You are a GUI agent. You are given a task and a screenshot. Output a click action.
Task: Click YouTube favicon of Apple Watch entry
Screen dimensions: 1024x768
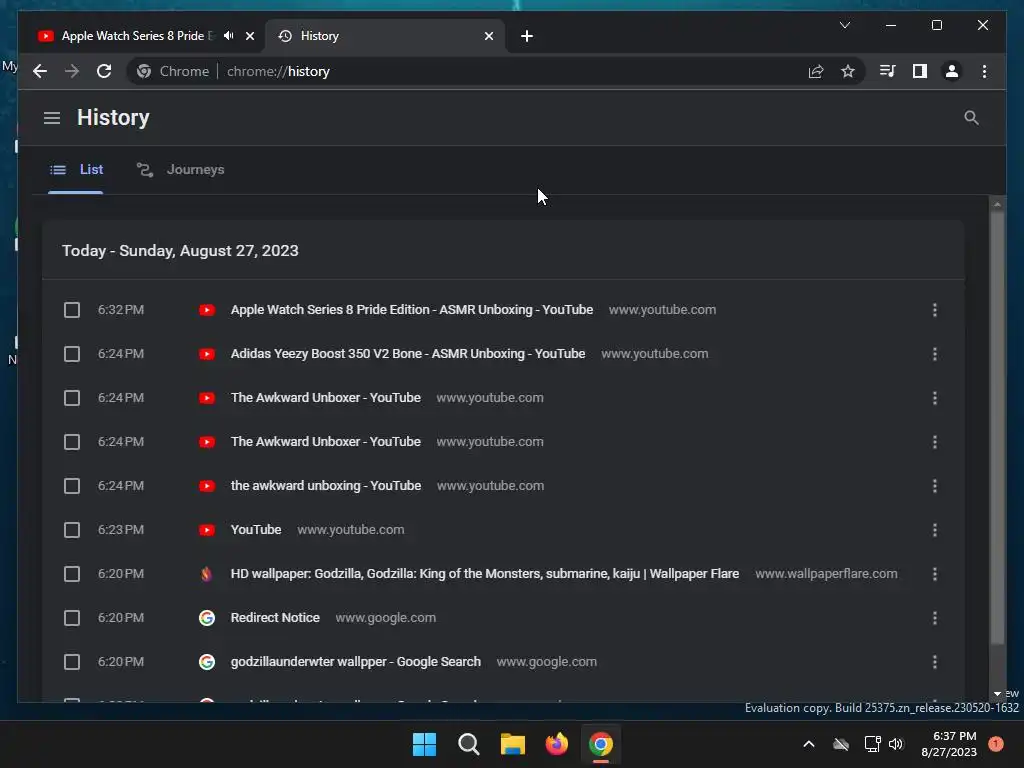[207, 310]
